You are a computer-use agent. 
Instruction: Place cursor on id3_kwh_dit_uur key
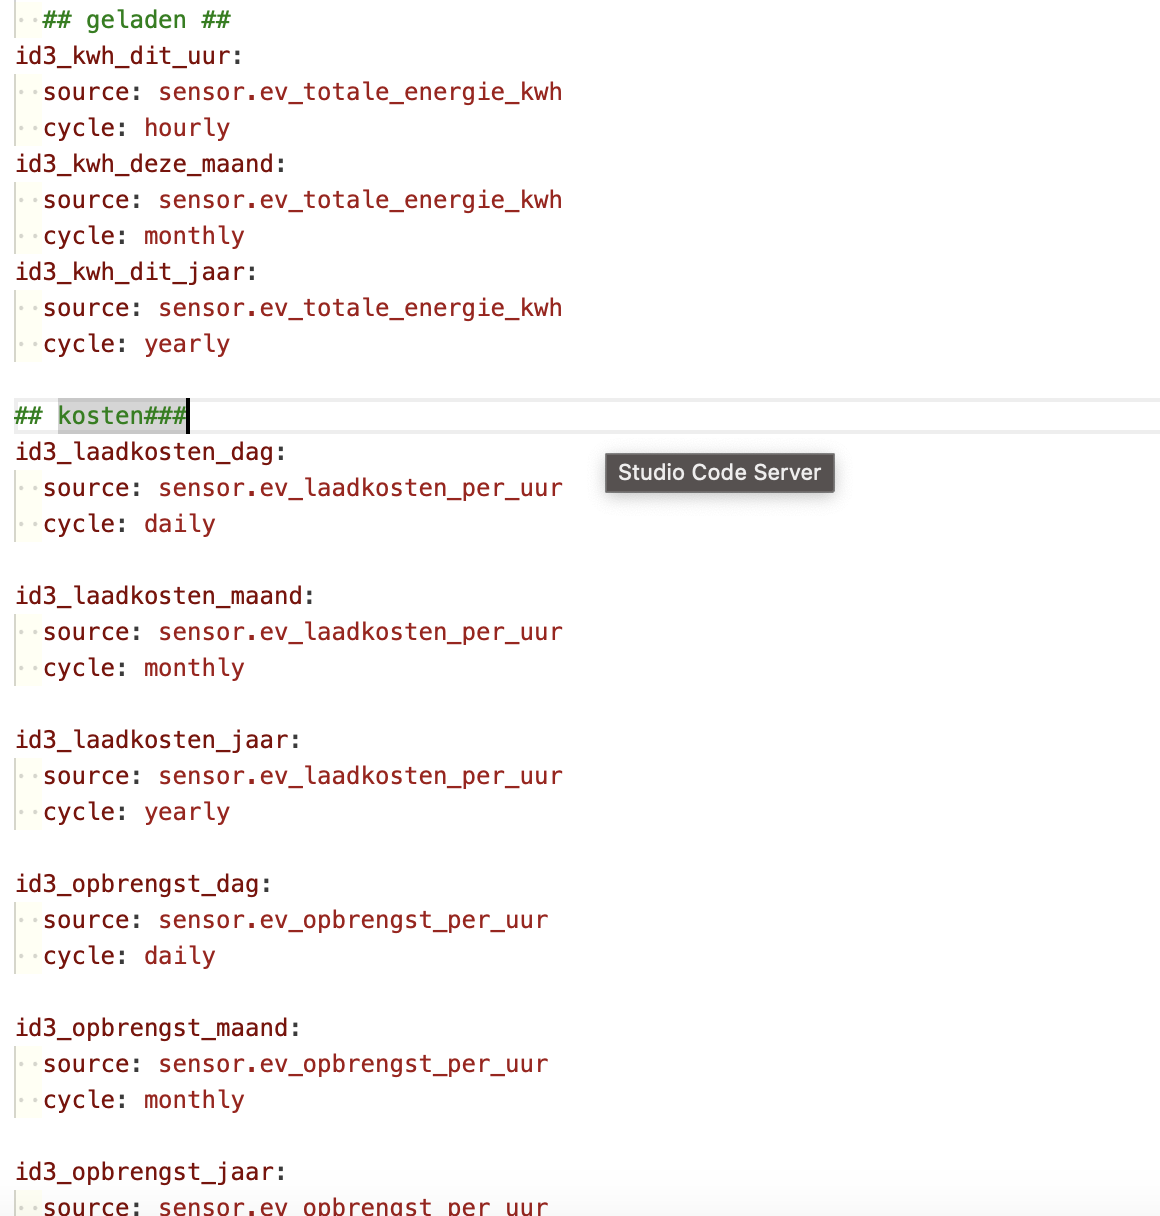pos(127,56)
